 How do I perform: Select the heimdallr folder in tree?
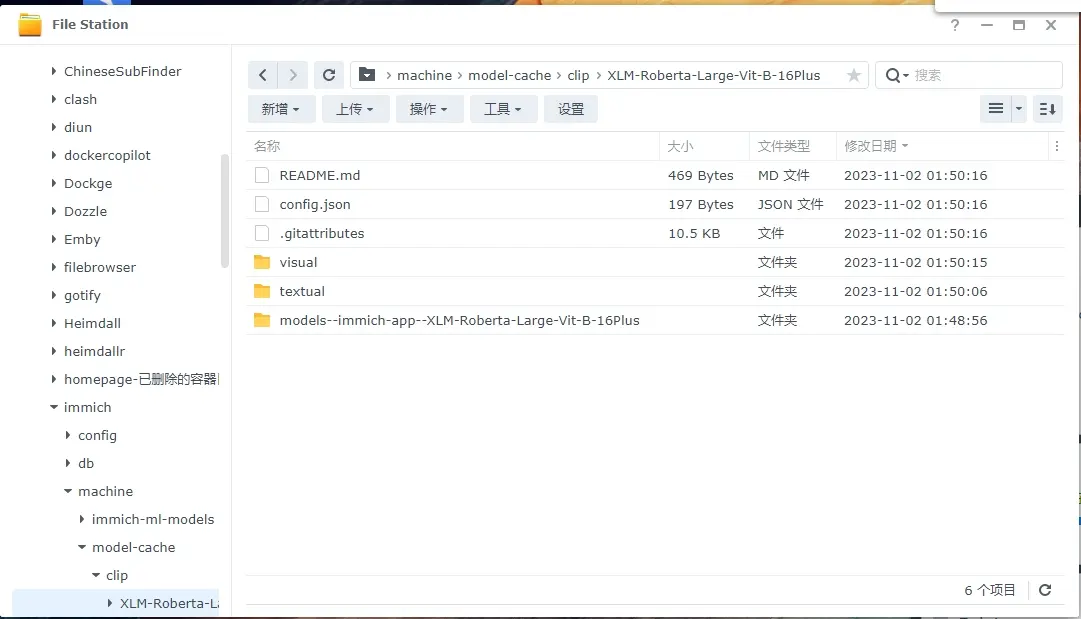pyautogui.click(x=94, y=352)
